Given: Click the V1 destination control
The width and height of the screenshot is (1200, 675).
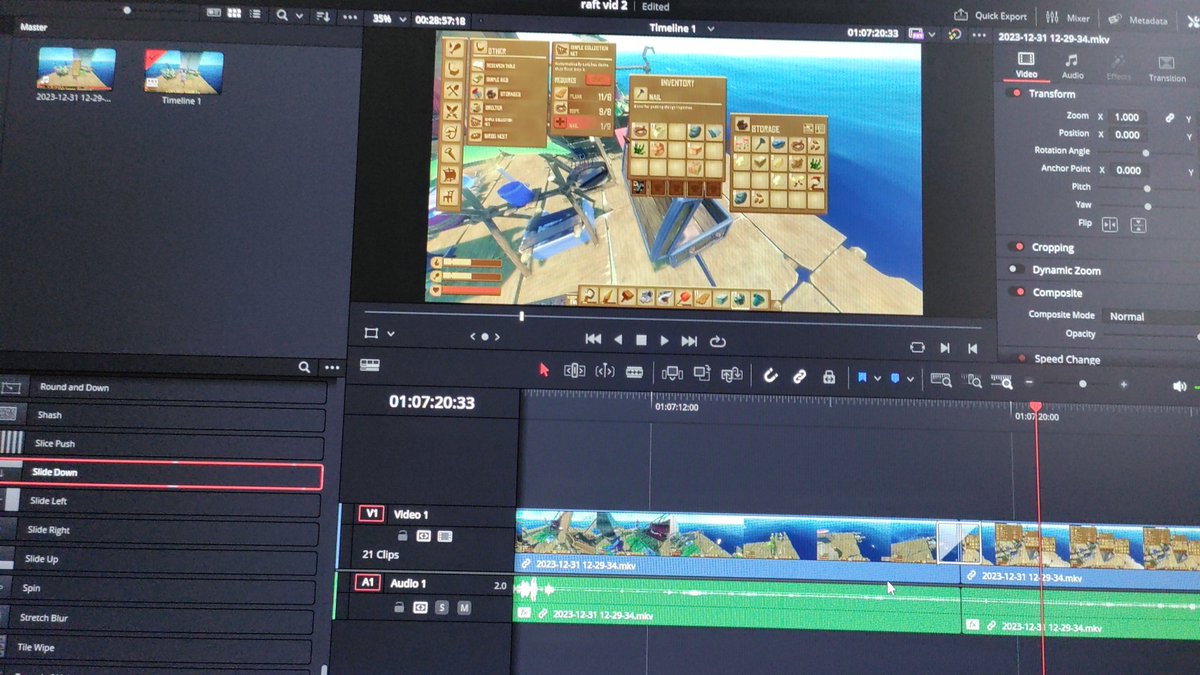Looking at the screenshot, I should [372, 514].
